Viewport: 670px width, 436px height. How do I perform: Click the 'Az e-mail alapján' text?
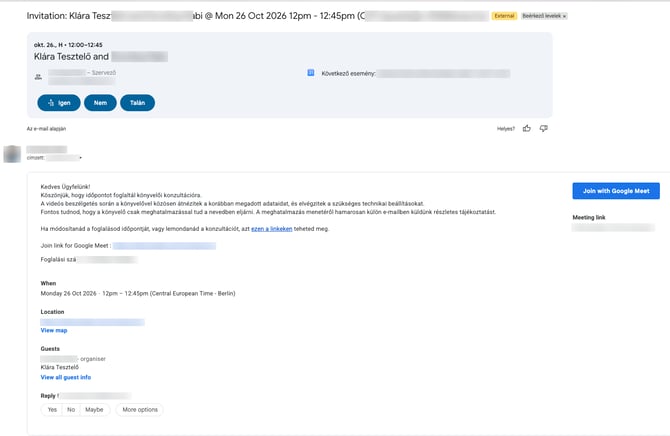46,129
